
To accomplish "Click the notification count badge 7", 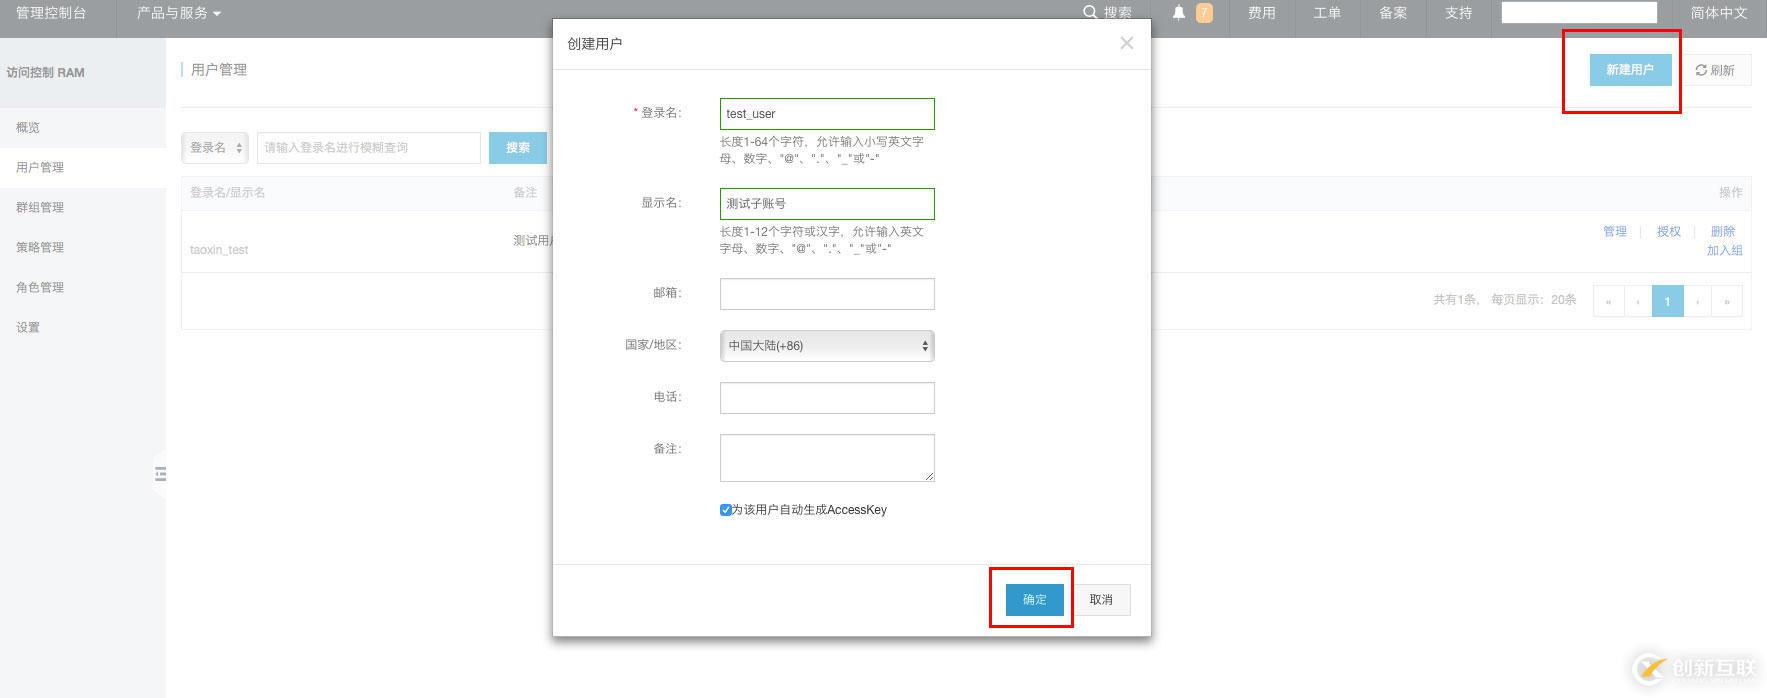I will tap(1204, 13).
